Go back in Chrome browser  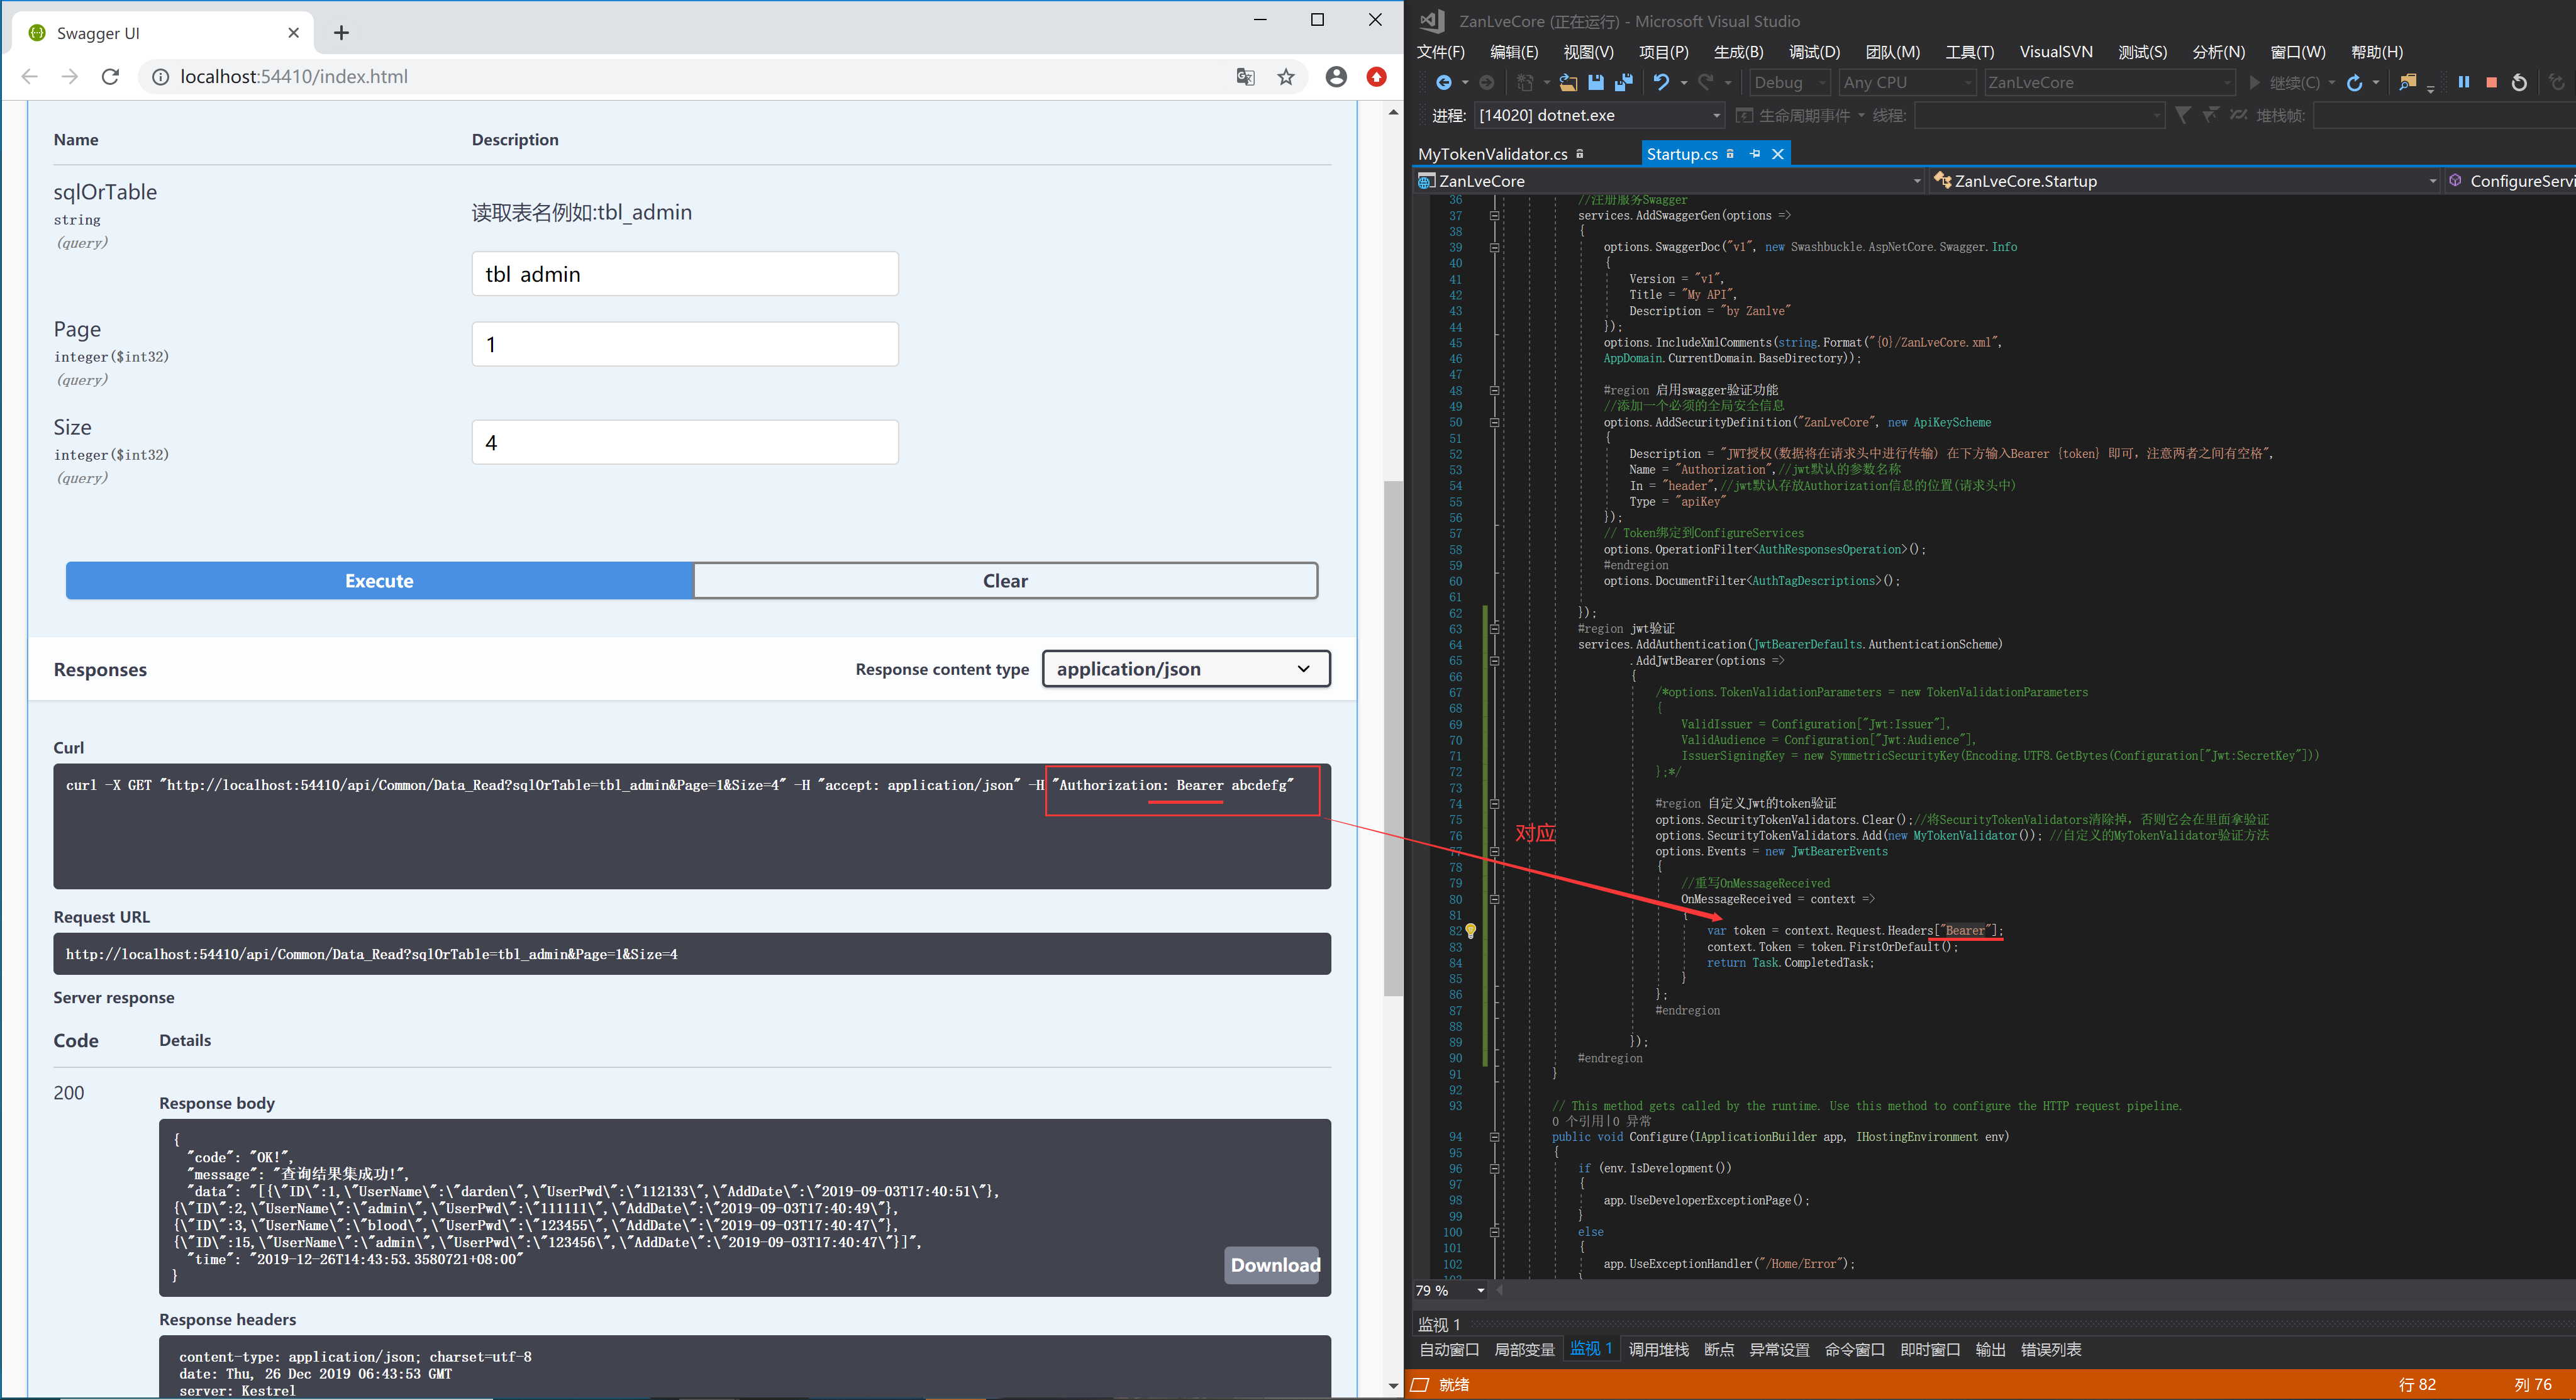30,77
